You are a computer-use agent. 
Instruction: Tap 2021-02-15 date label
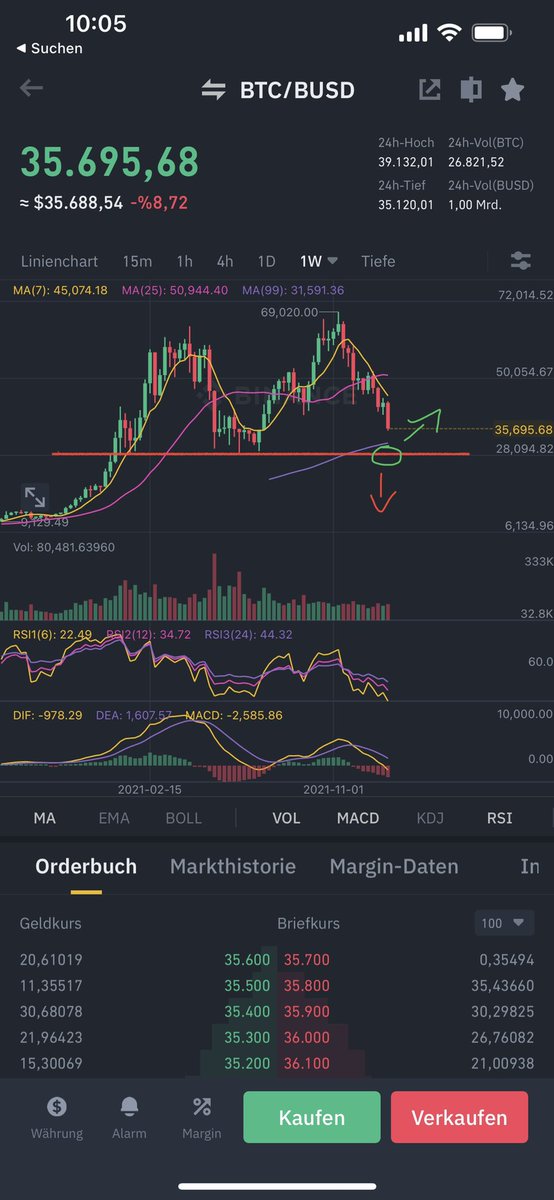[x=148, y=789]
